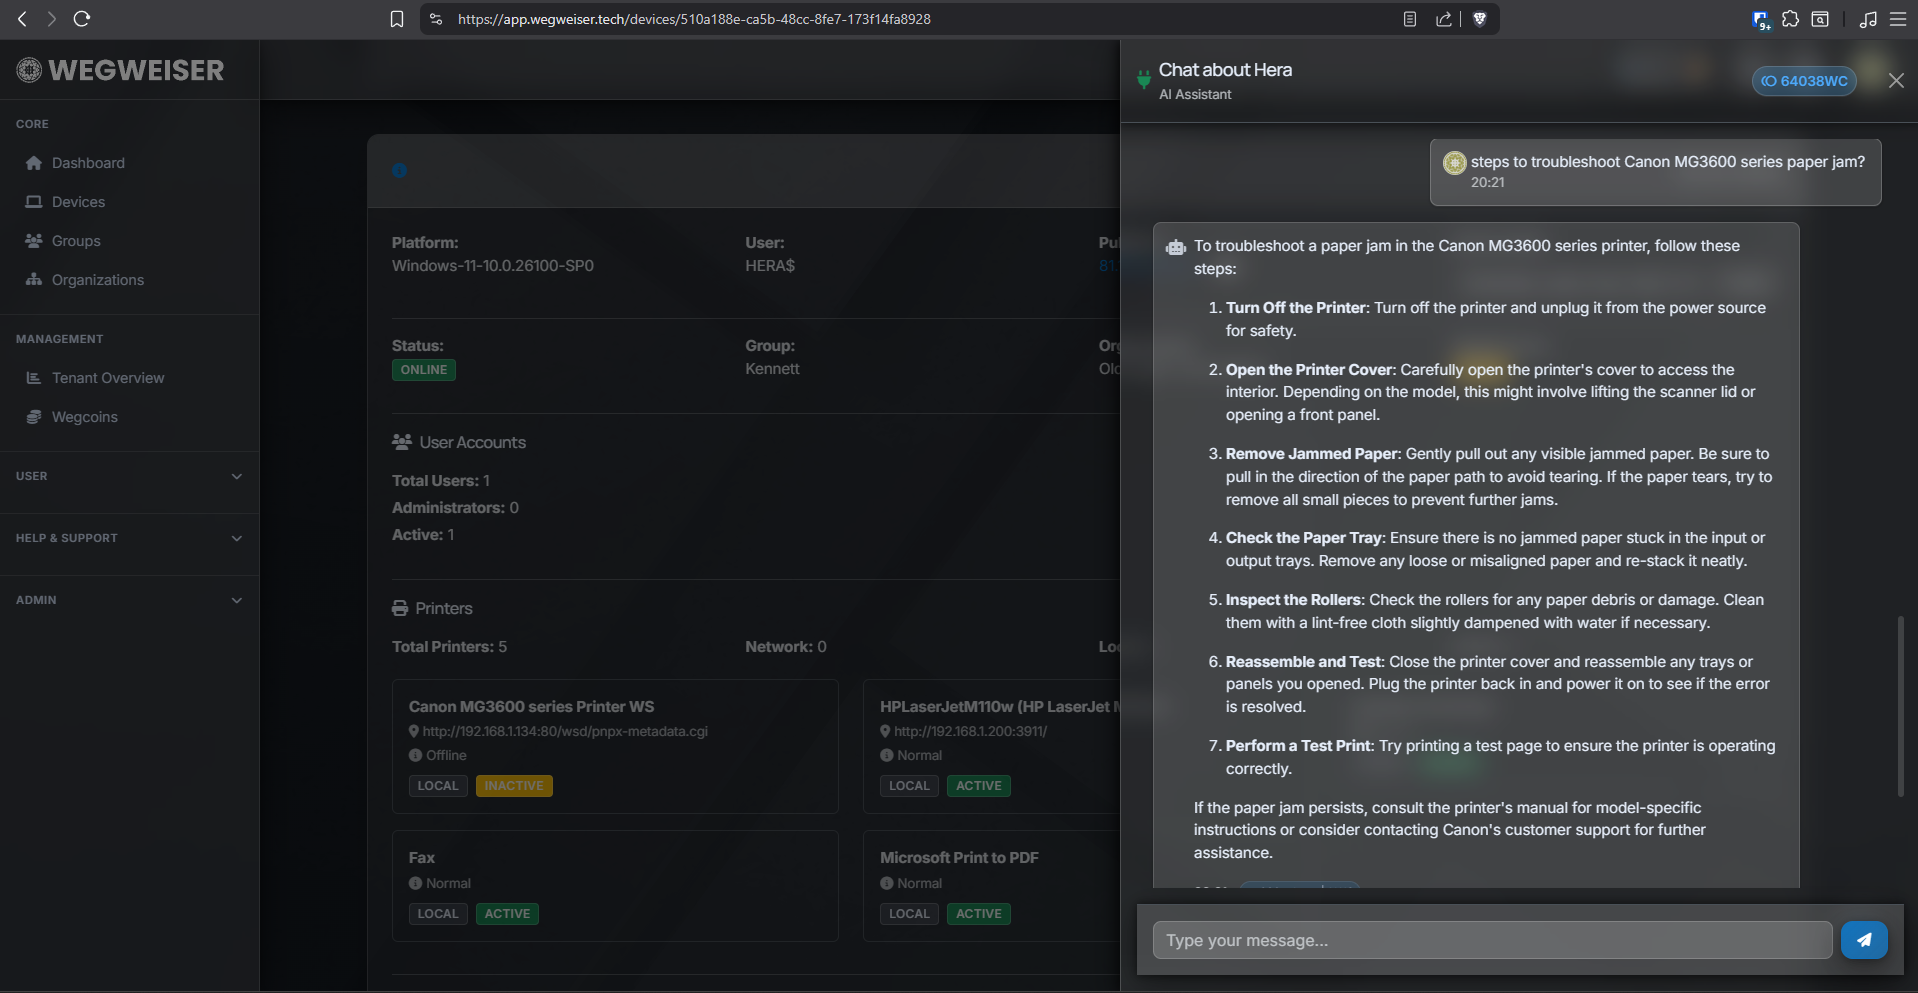Expand the ADMIN sidebar section
The image size is (1918, 993).
coord(129,600)
